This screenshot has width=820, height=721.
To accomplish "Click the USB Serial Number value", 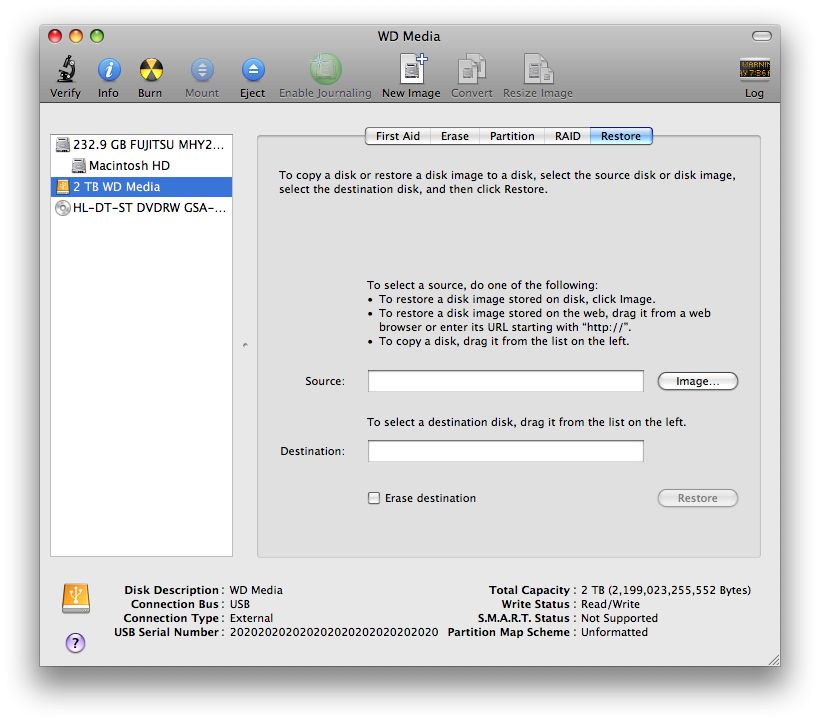I will pyautogui.click(x=334, y=632).
